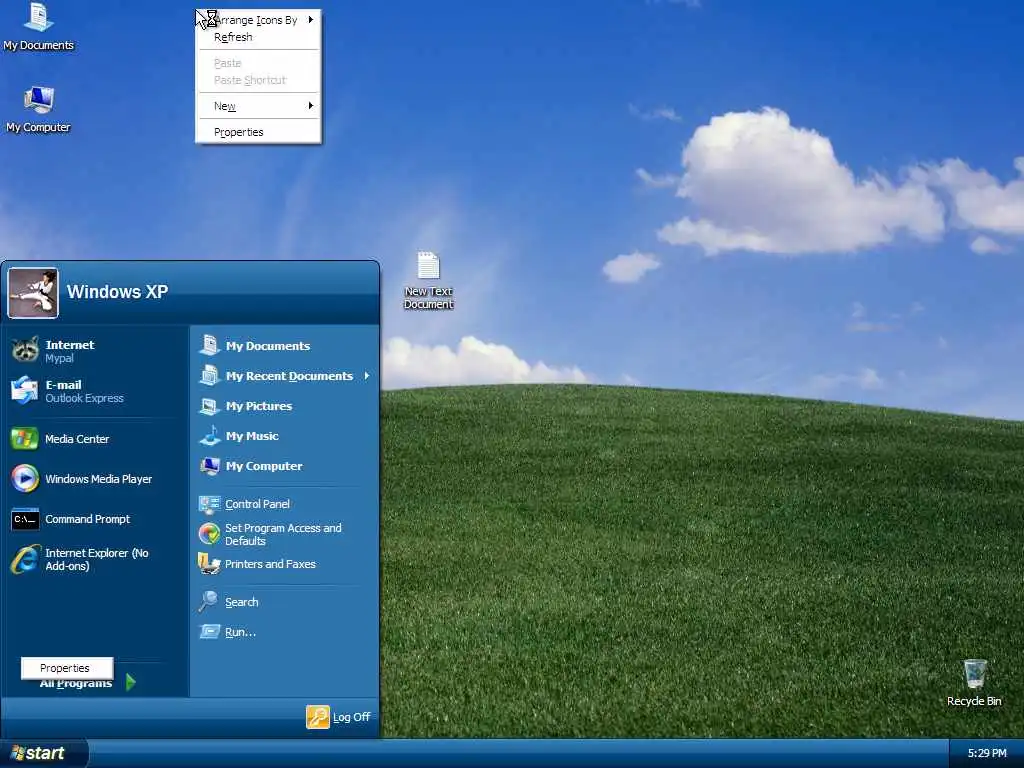
Task: Click the Internet Explorer (No Add-ons) label
Action: coord(97,559)
